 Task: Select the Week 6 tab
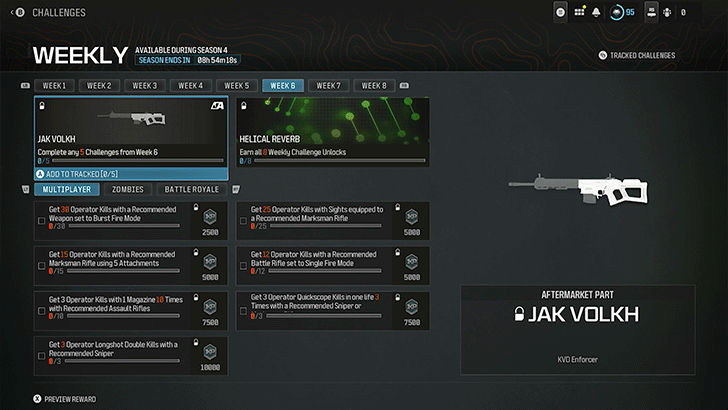click(283, 85)
